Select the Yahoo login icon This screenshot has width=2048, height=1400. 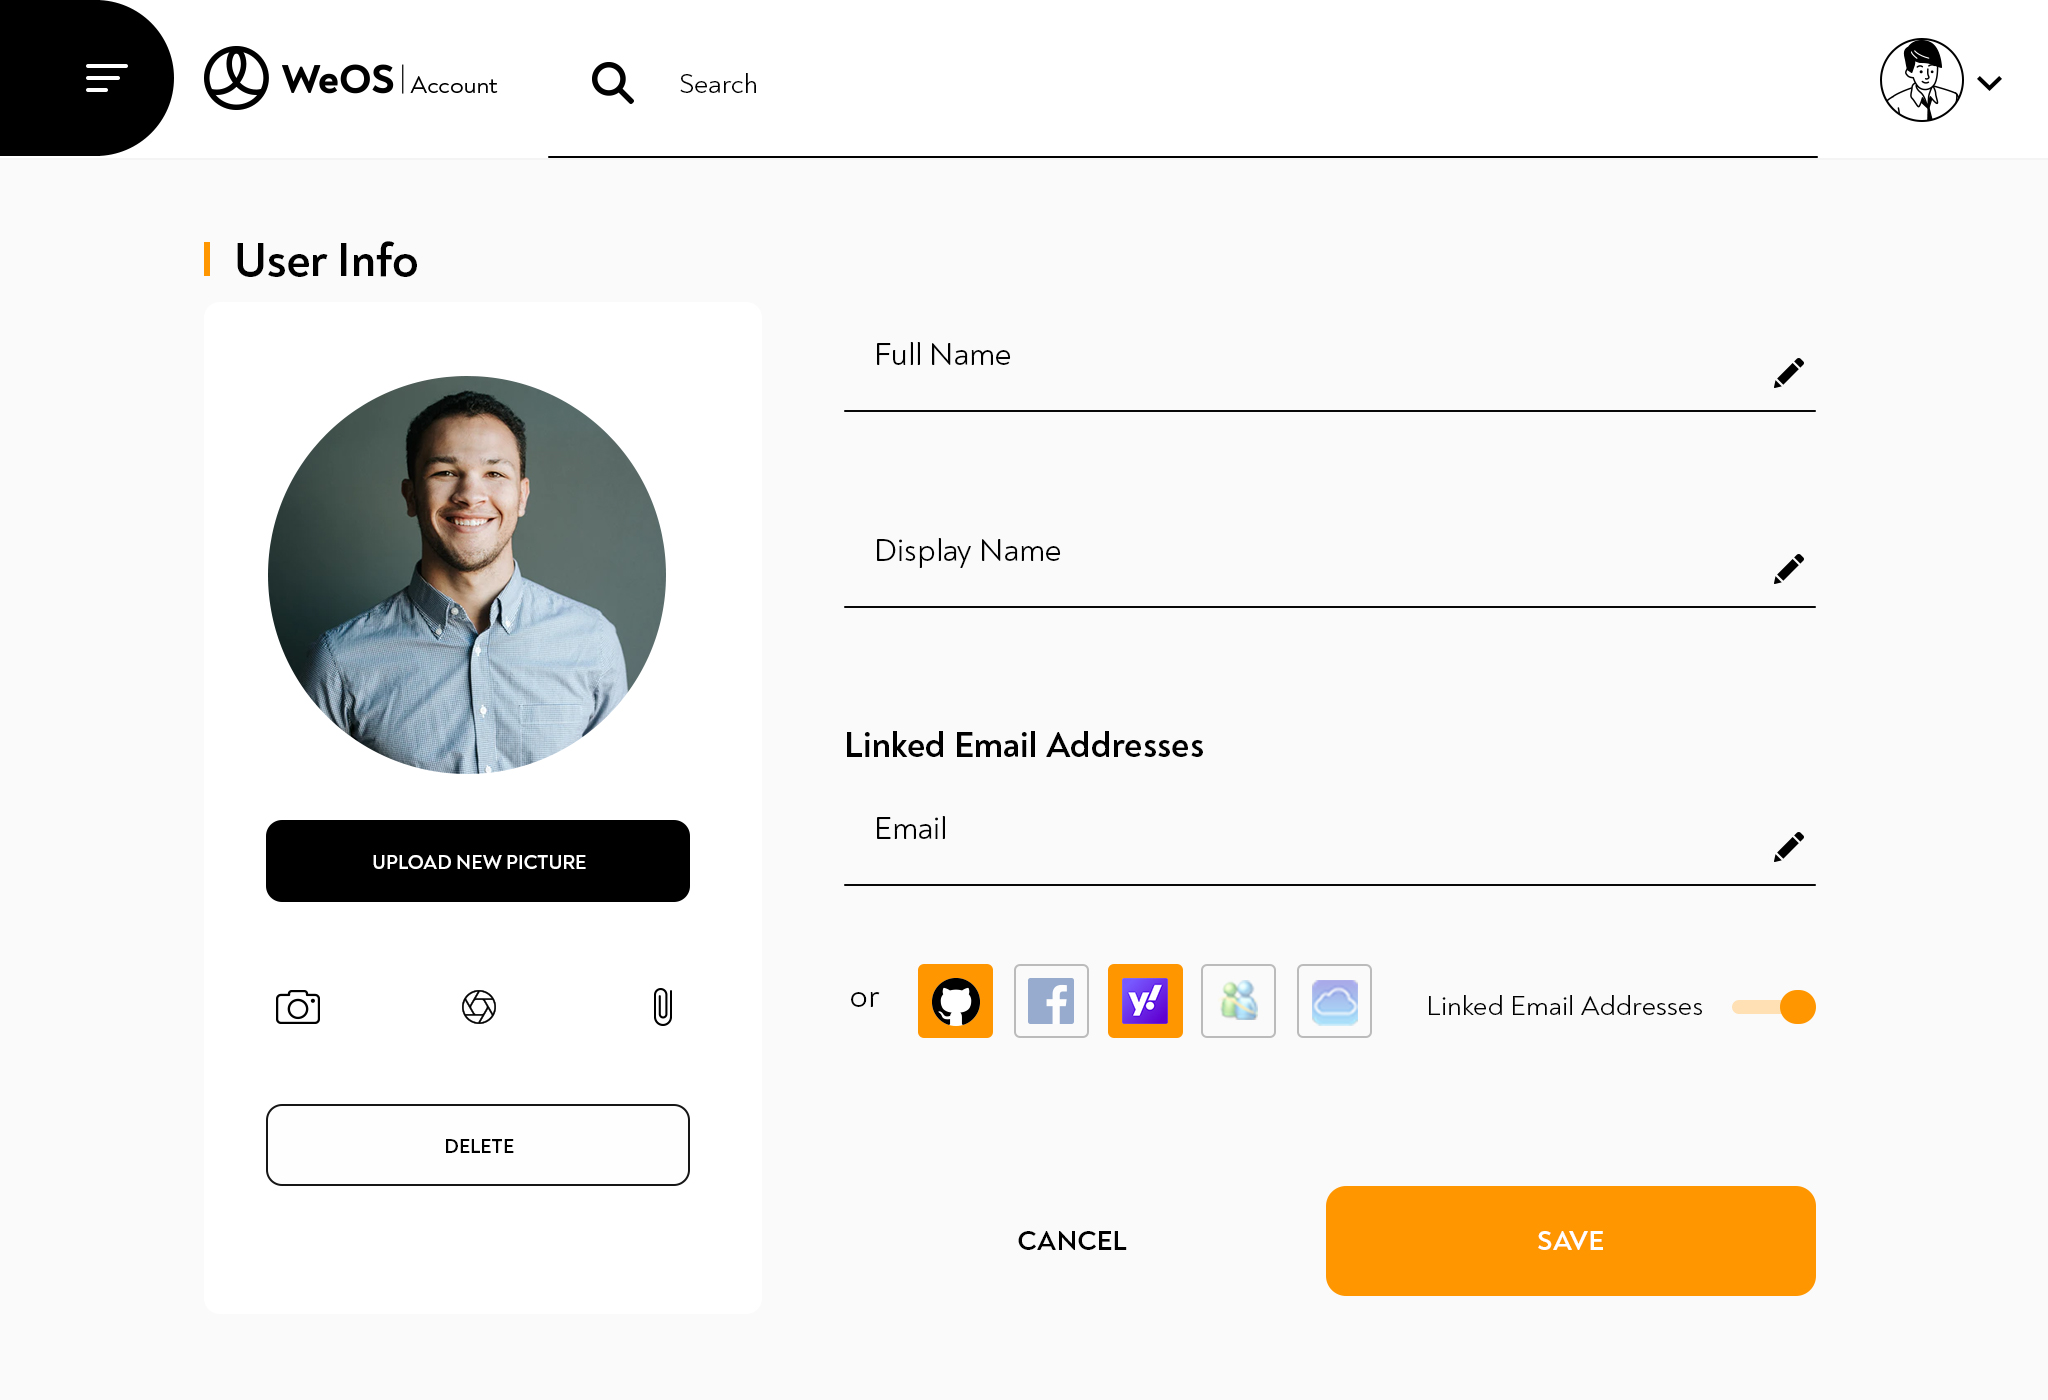pos(1145,1001)
